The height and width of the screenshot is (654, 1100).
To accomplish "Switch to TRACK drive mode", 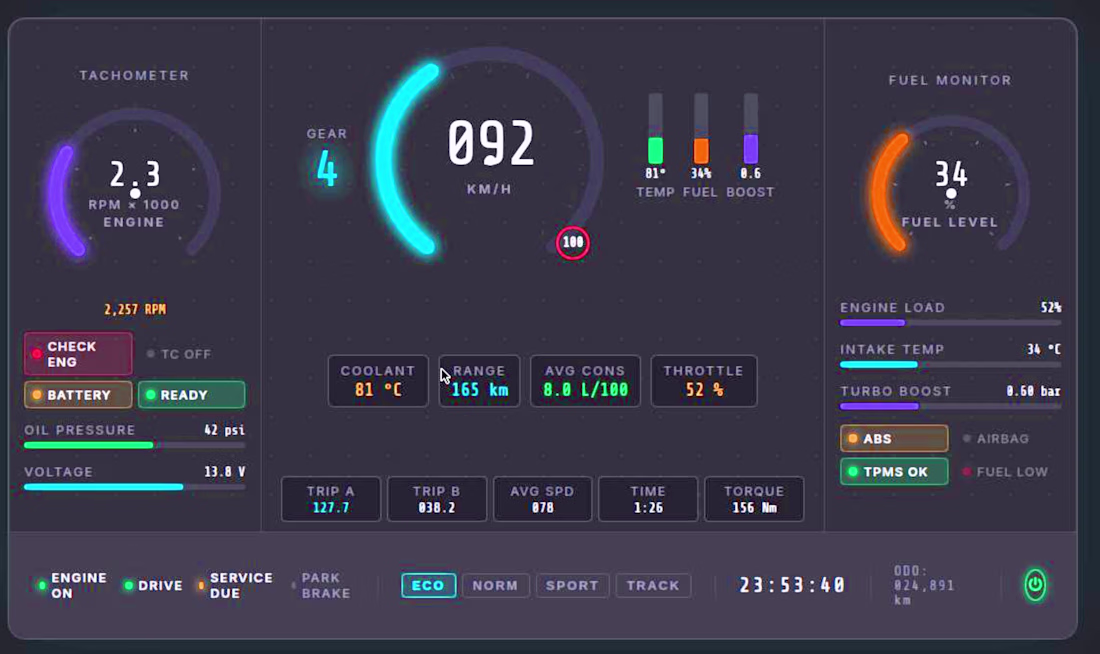I will tap(653, 585).
